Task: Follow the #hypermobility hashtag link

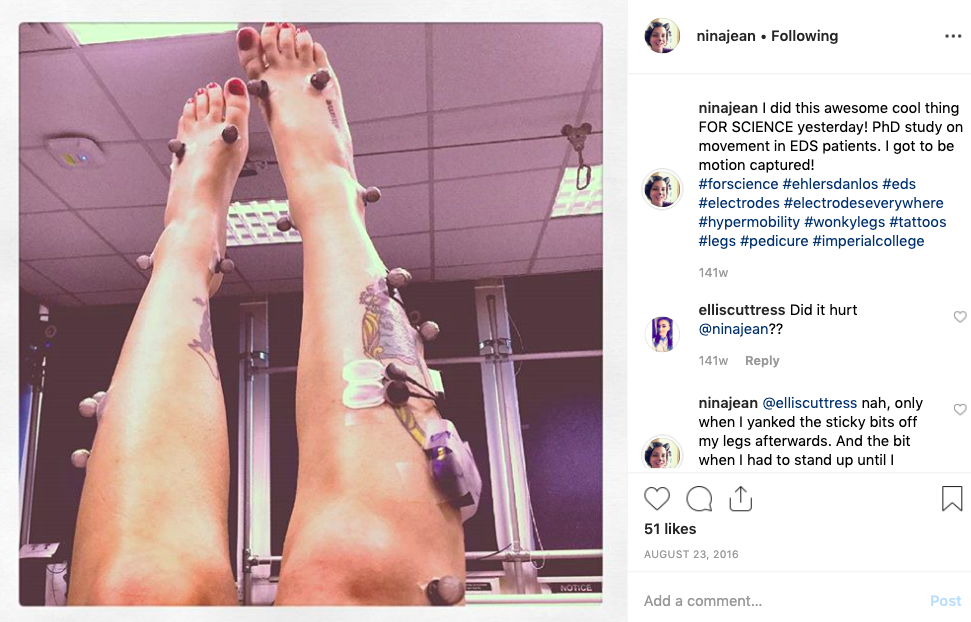Action: pyautogui.click(x=749, y=222)
